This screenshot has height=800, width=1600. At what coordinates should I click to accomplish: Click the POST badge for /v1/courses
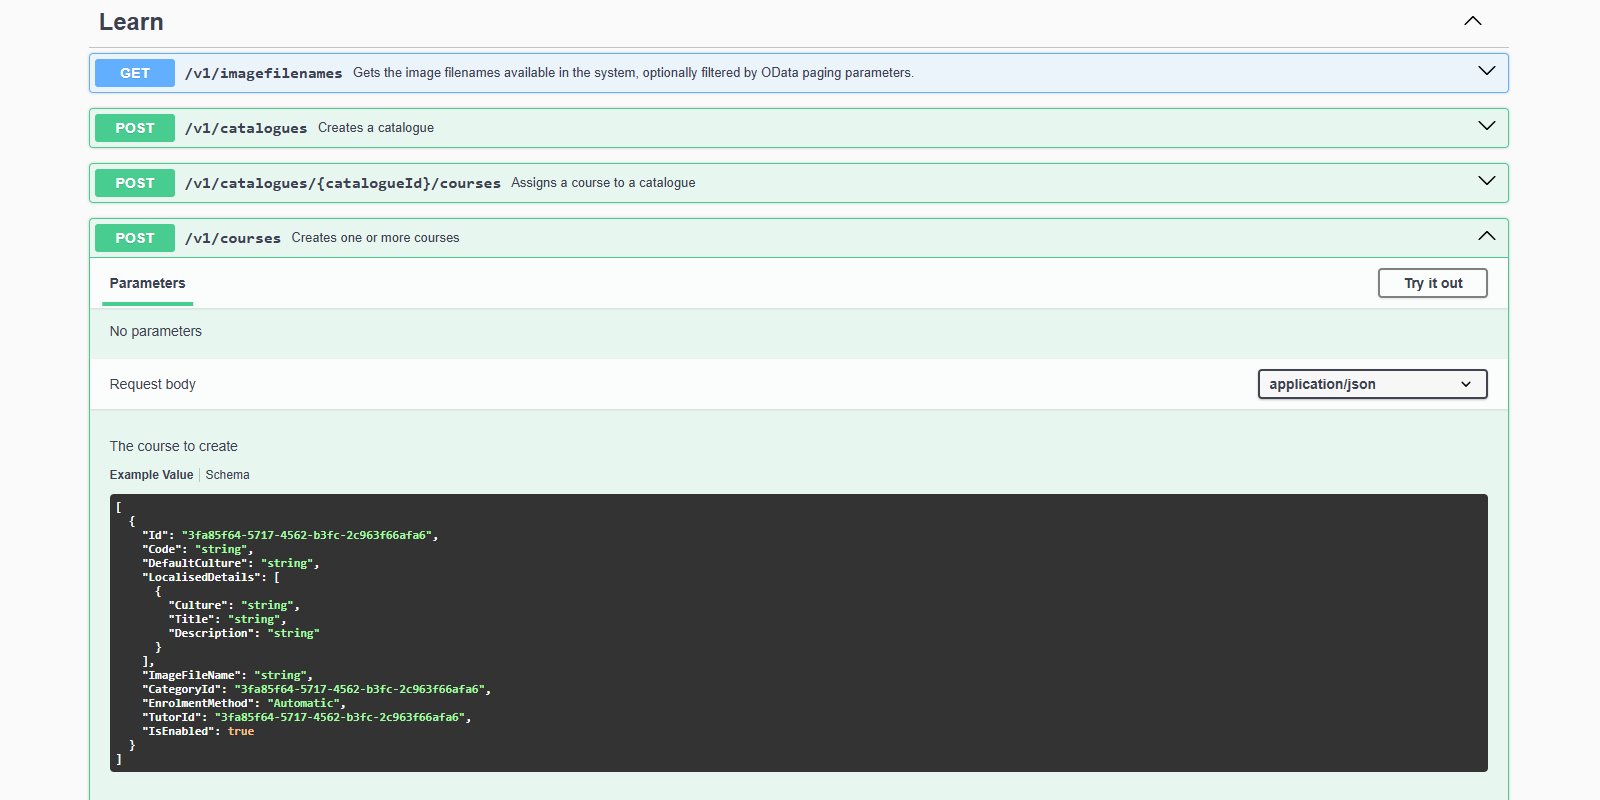click(x=135, y=238)
